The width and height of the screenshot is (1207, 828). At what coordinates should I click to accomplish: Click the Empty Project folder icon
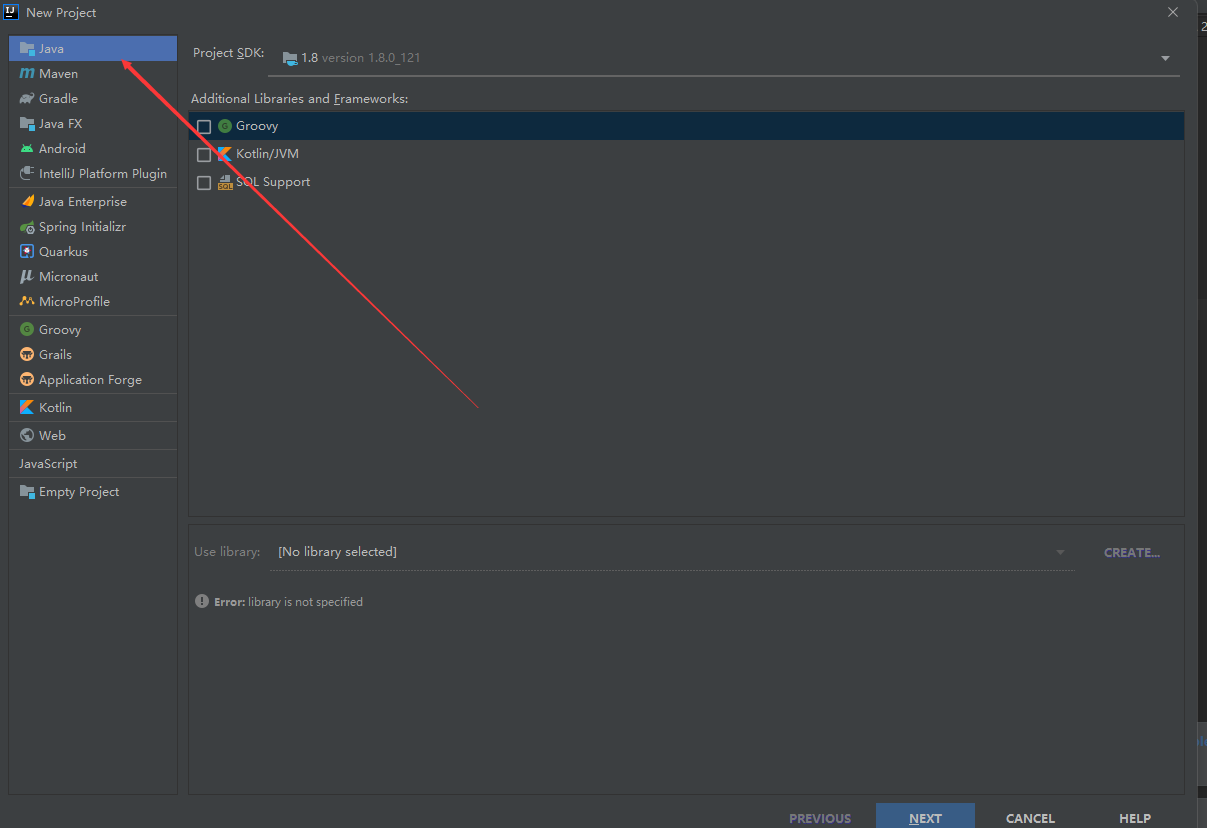pos(27,491)
